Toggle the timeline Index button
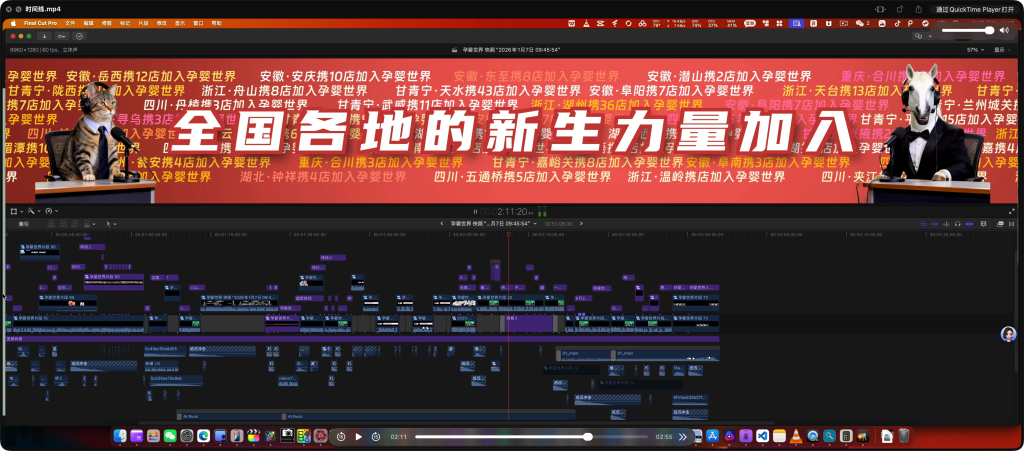 point(24,223)
